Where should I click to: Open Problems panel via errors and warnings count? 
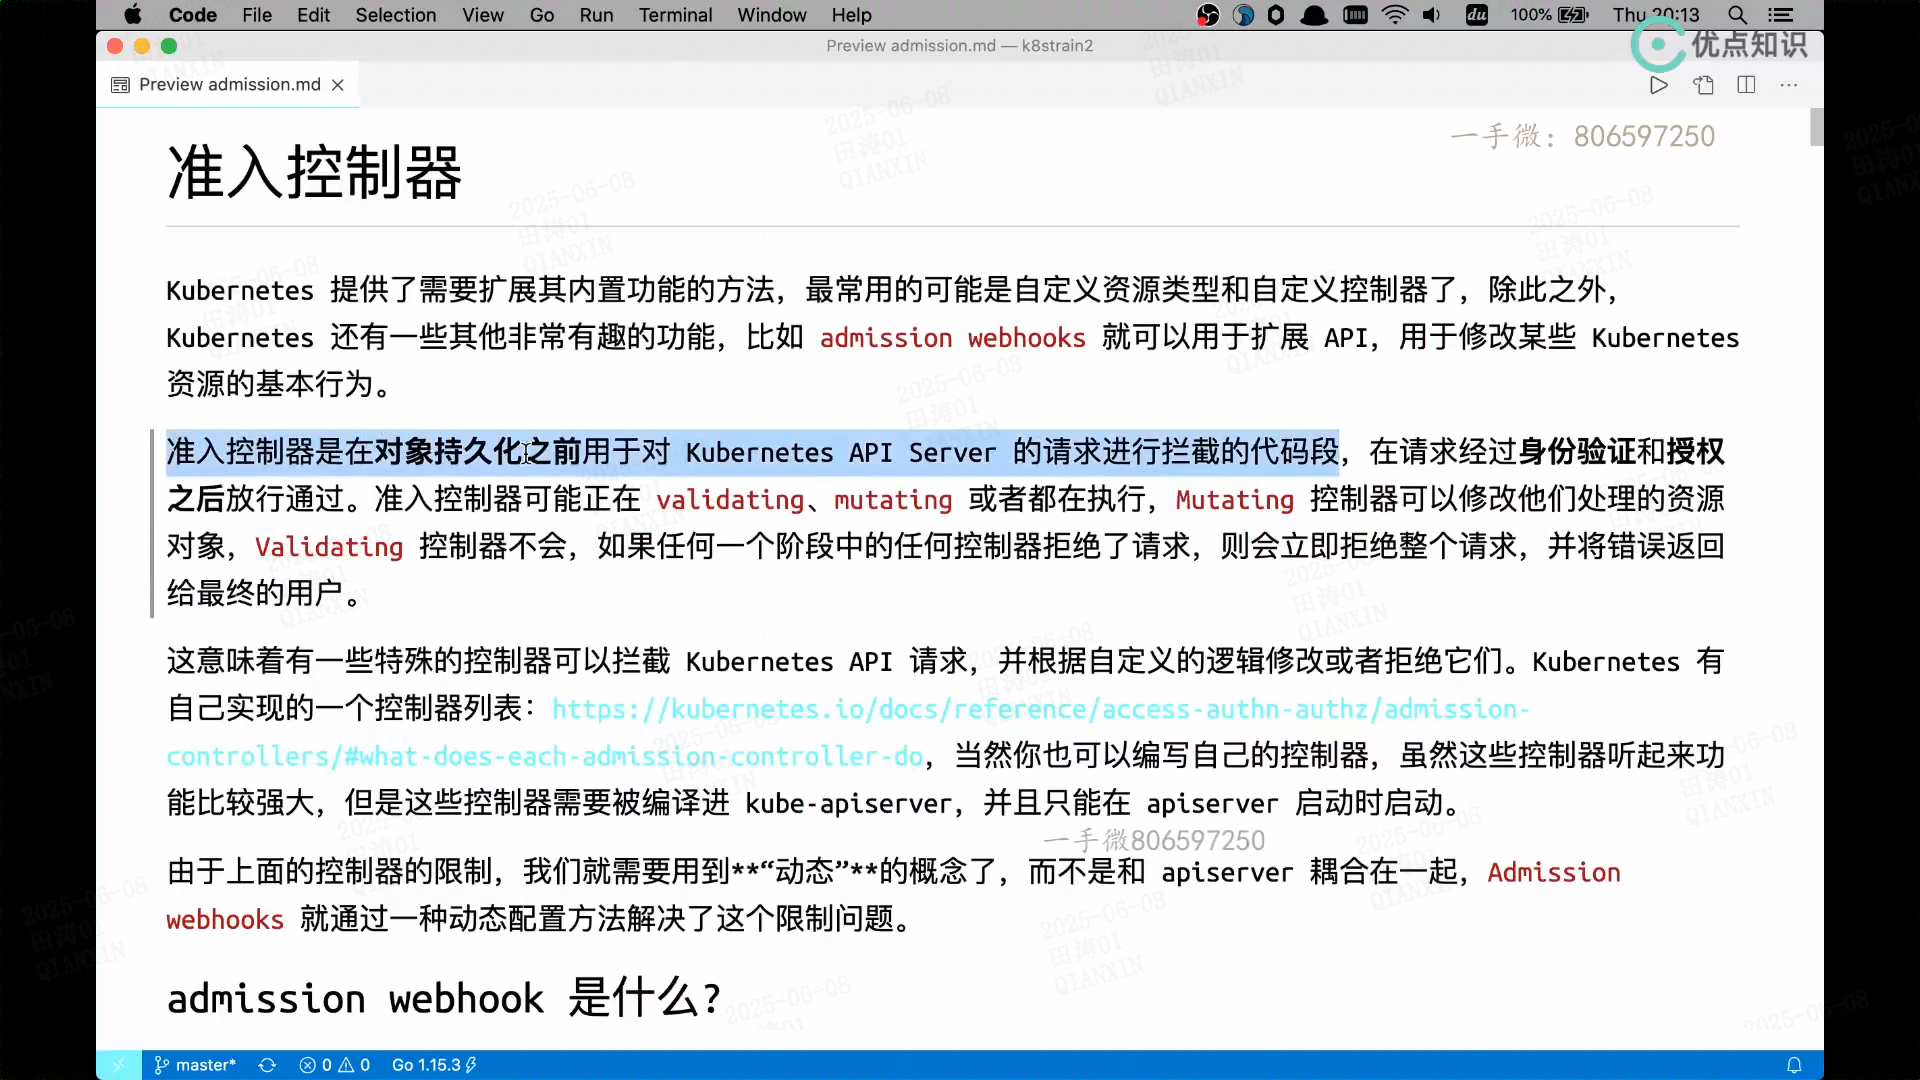click(x=335, y=1065)
